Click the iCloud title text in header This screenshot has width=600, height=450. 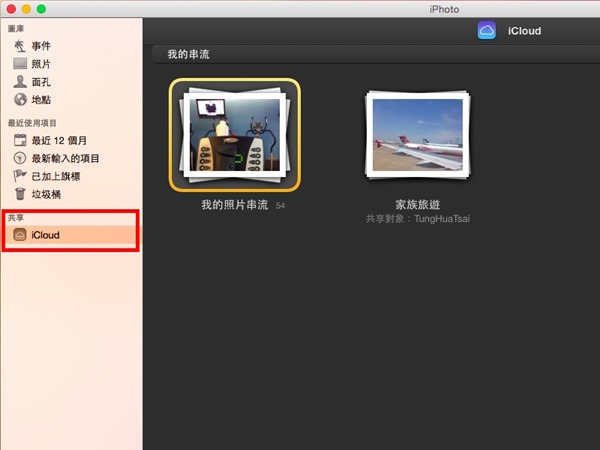click(x=524, y=31)
